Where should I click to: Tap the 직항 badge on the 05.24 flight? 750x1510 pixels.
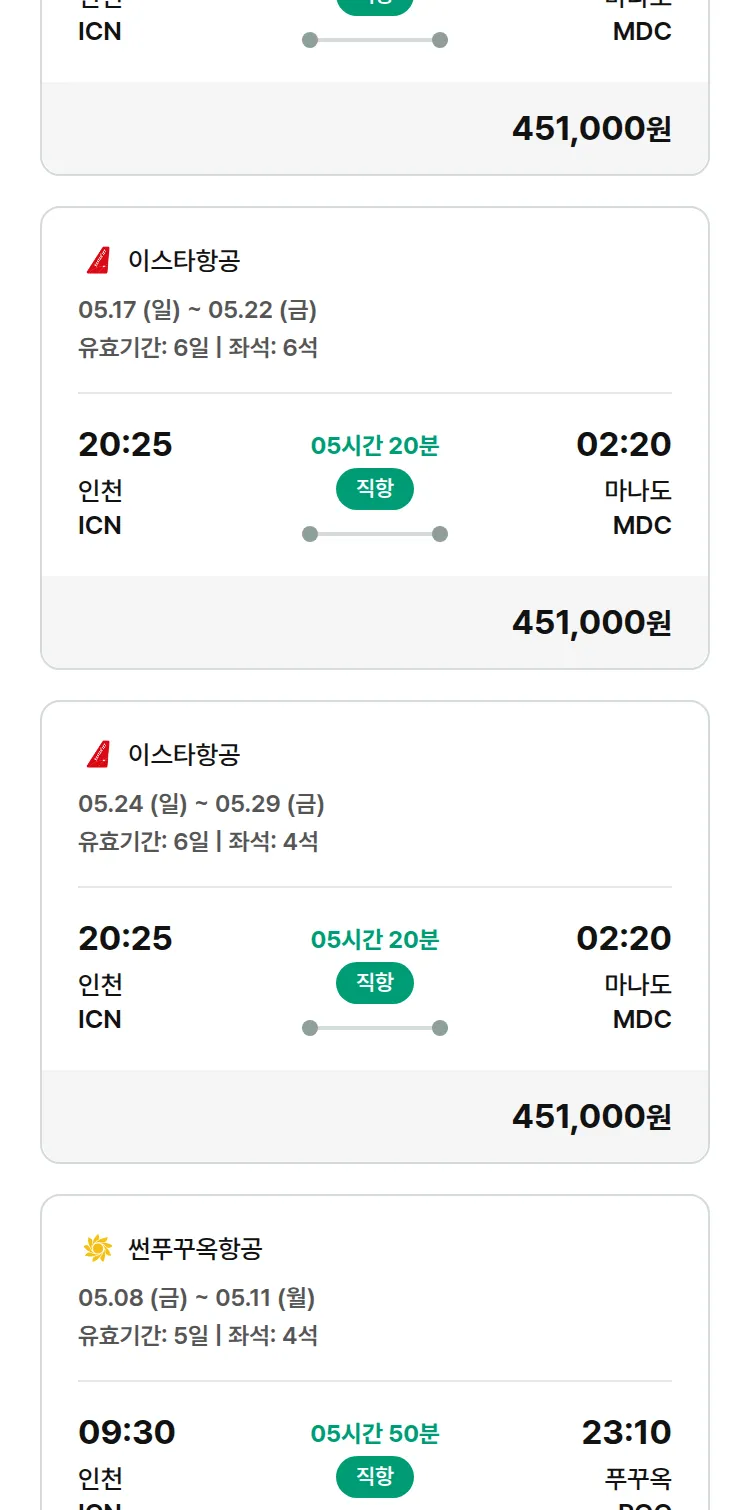tap(375, 983)
